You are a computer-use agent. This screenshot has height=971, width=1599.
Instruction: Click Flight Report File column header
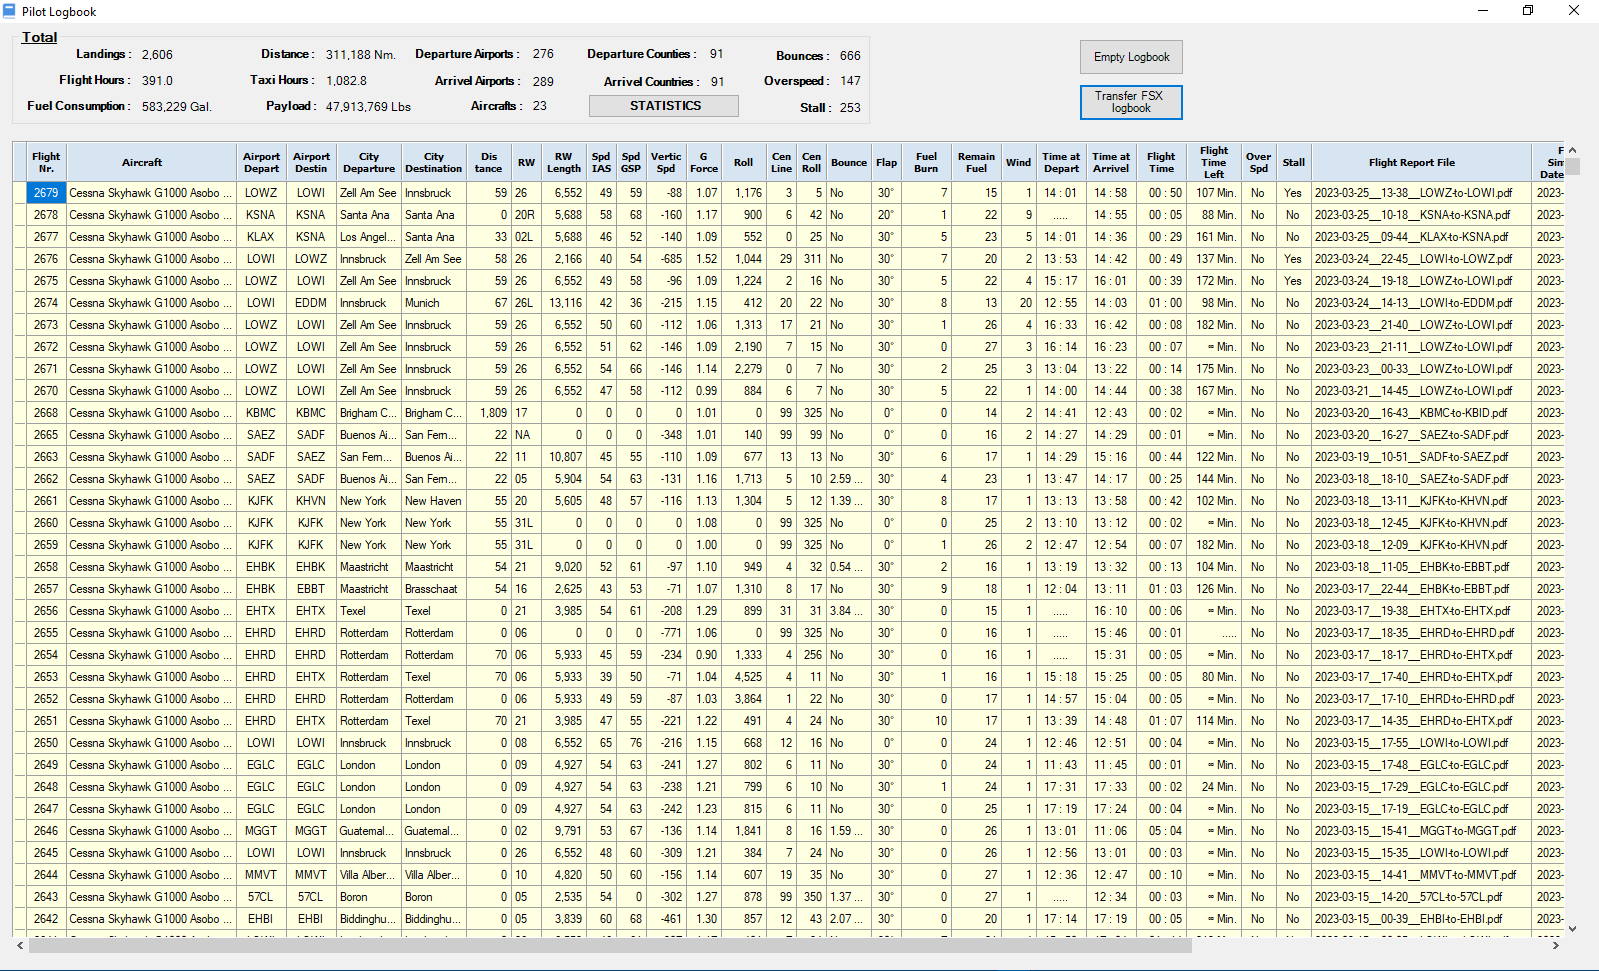coord(1412,162)
